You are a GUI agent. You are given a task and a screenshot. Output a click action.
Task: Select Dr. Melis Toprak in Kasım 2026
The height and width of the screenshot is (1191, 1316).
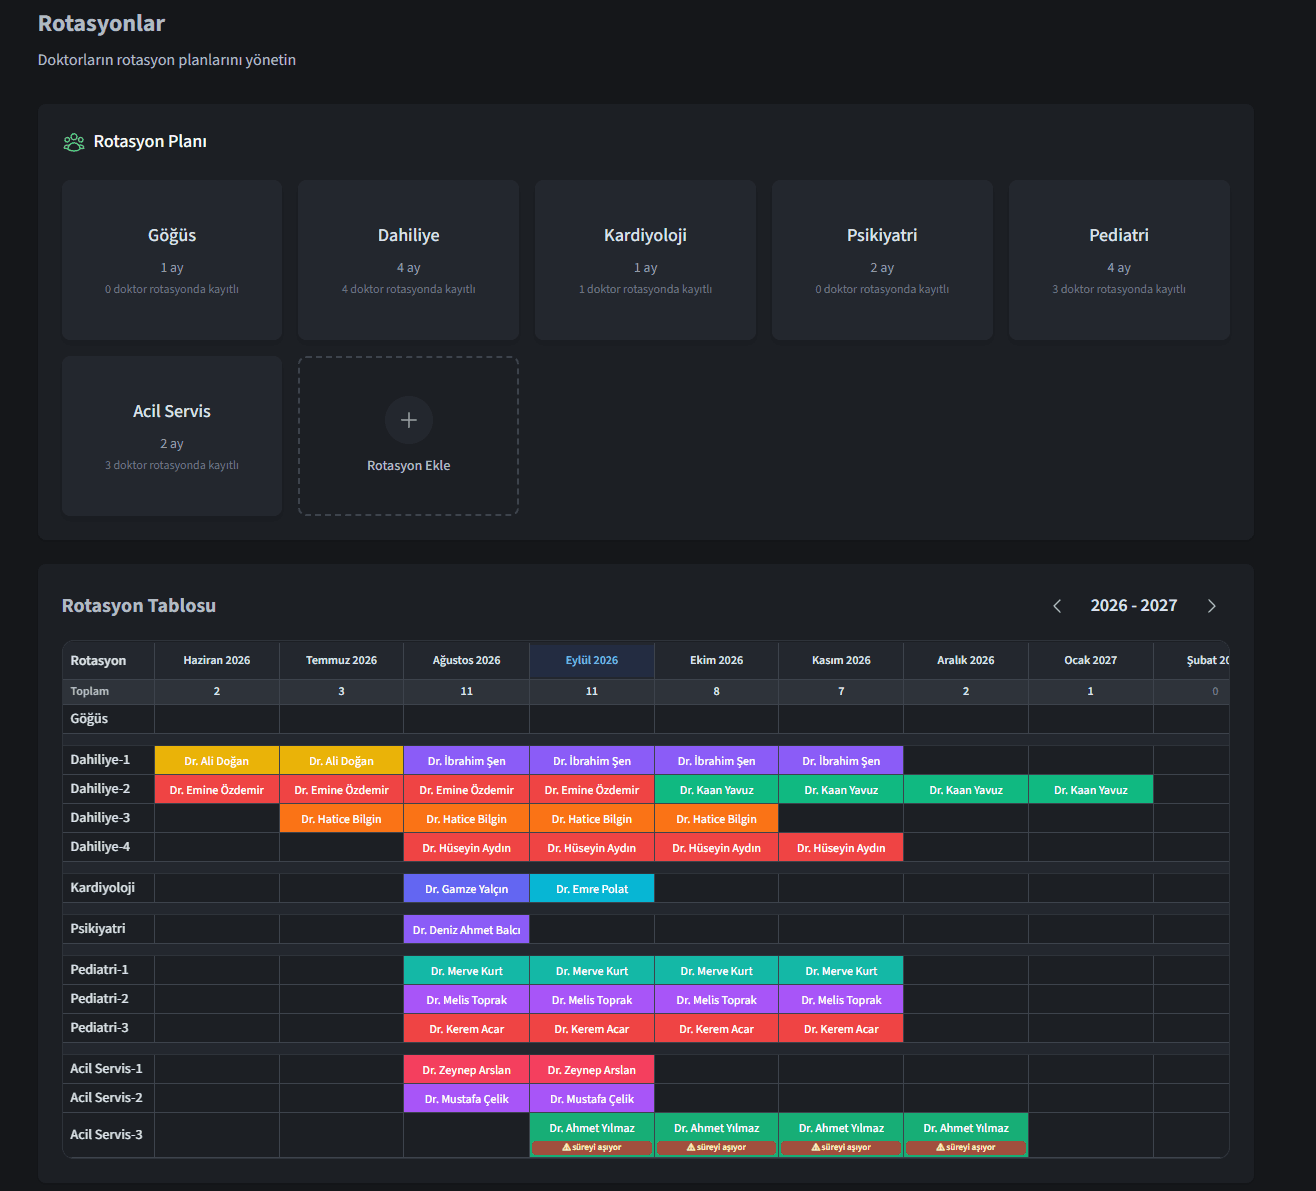tap(841, 1000)
